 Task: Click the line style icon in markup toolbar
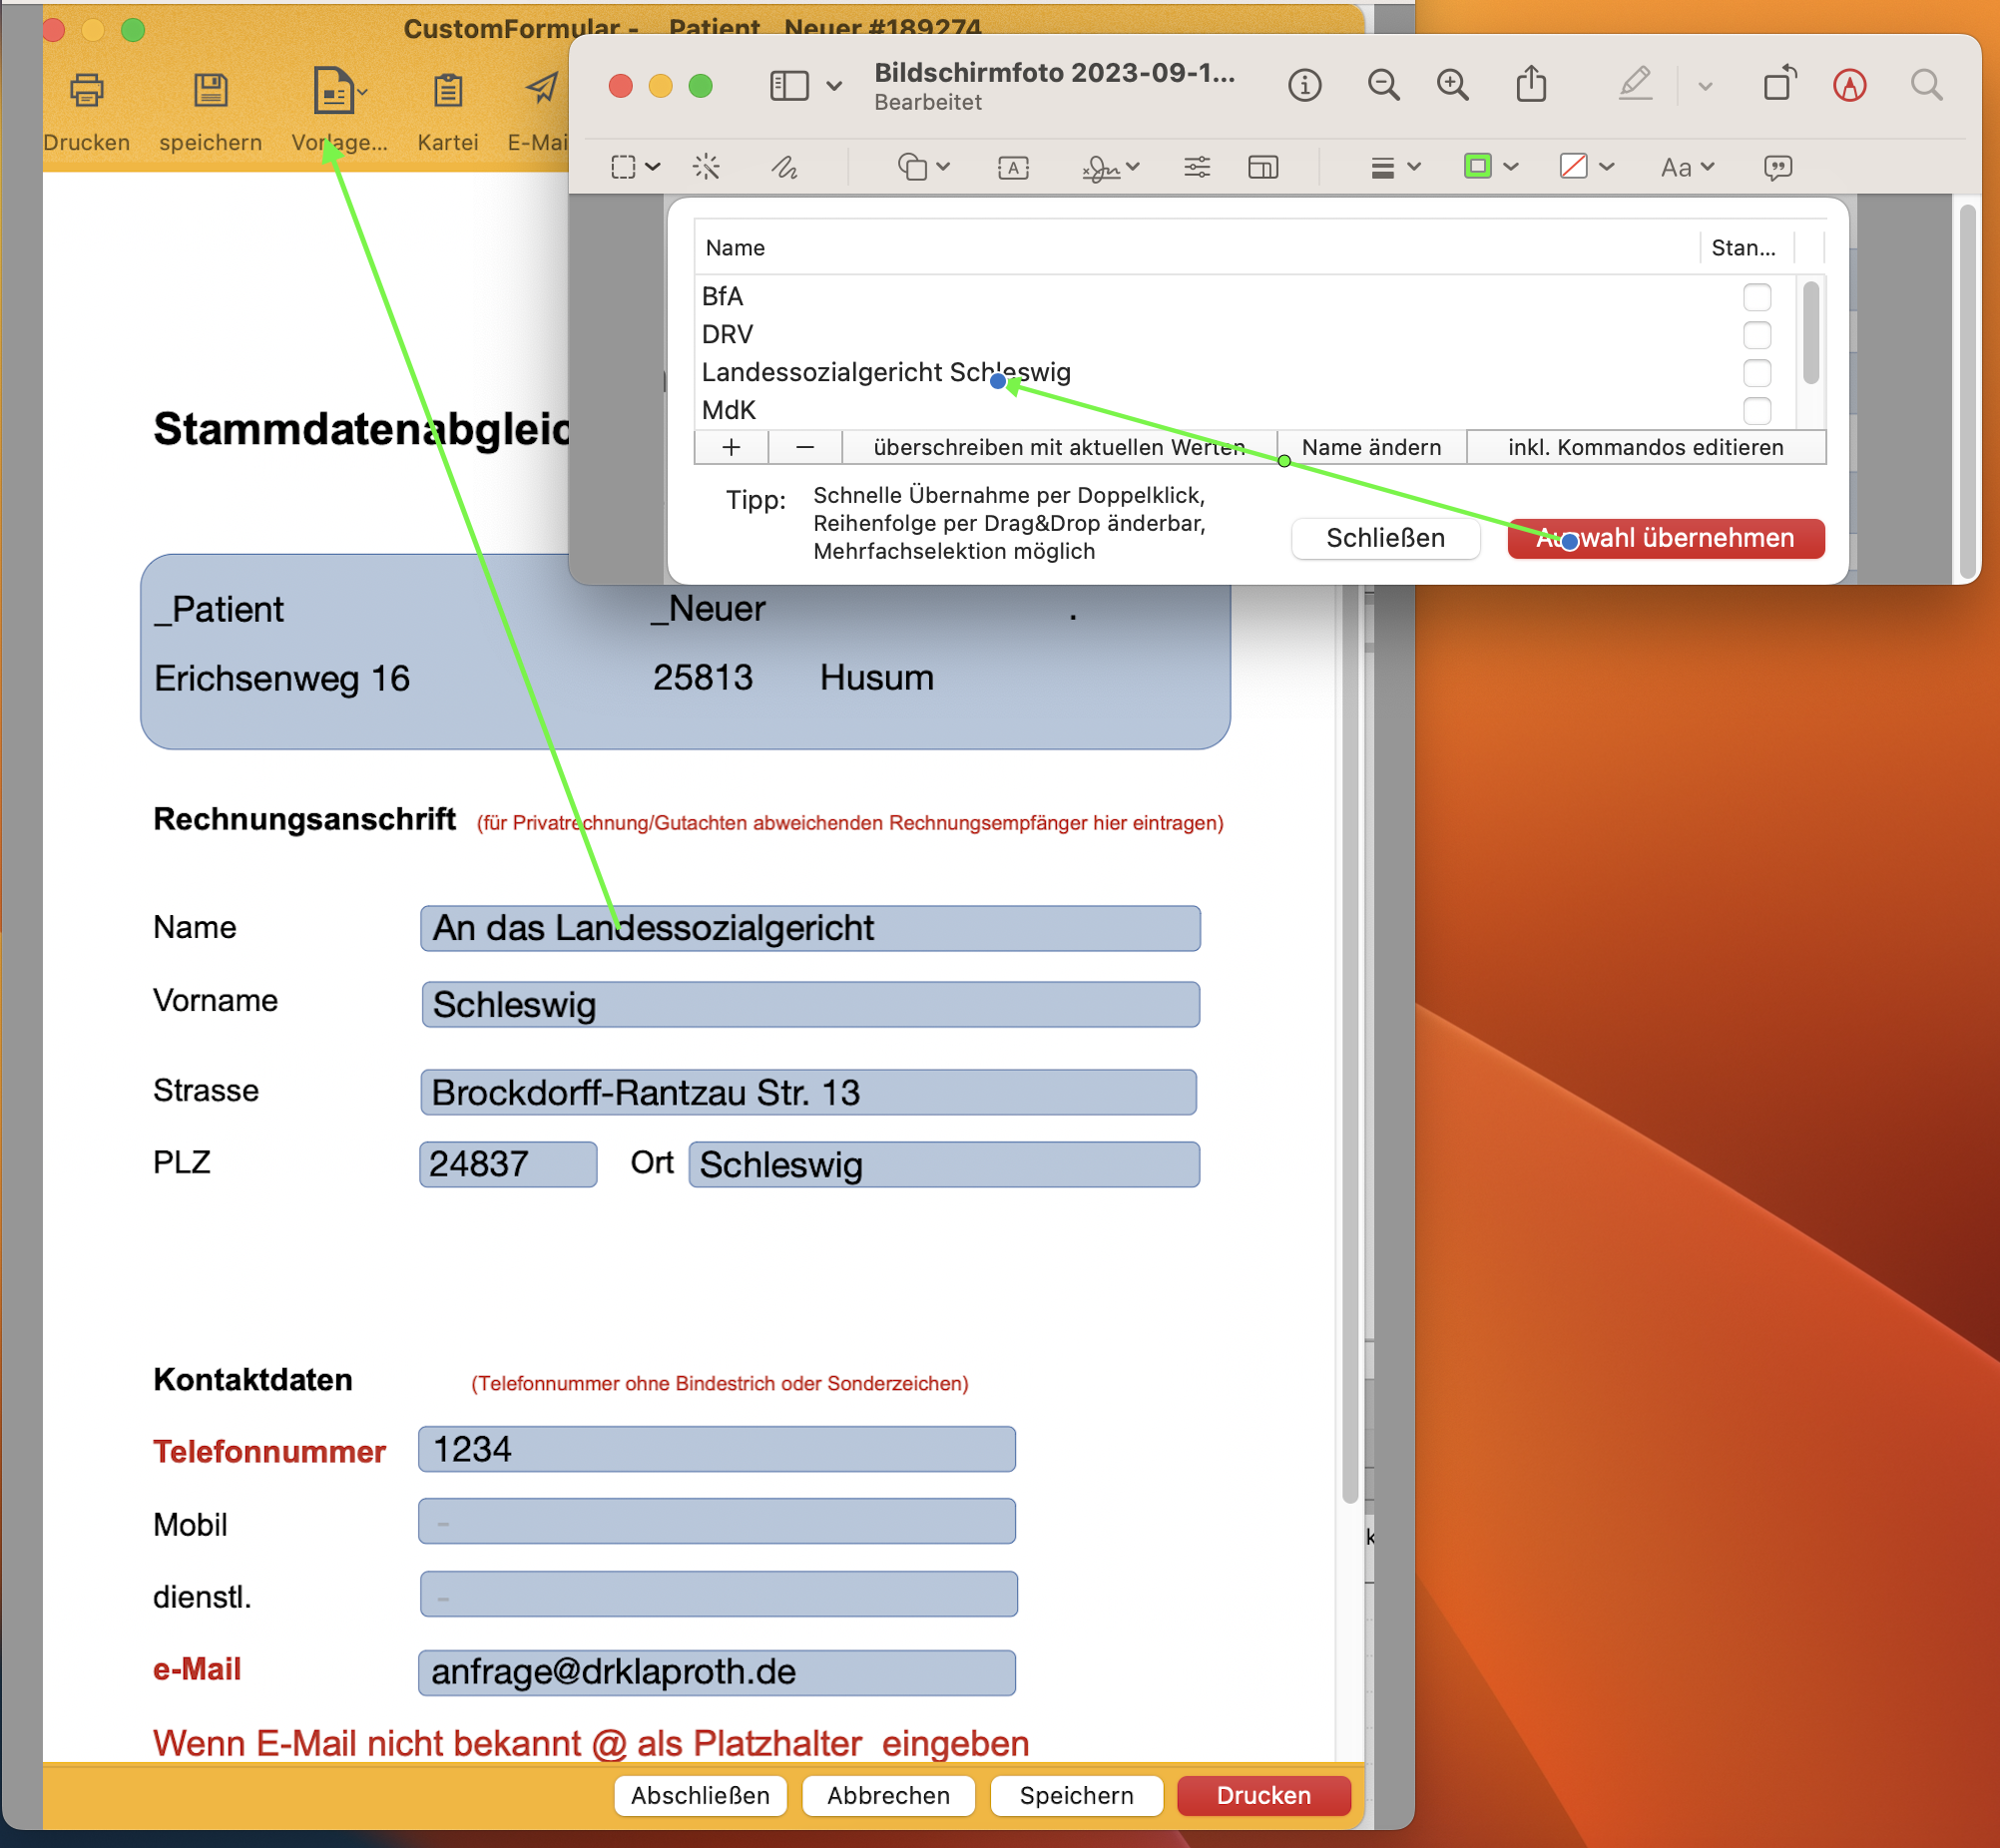click(1382, 167)
